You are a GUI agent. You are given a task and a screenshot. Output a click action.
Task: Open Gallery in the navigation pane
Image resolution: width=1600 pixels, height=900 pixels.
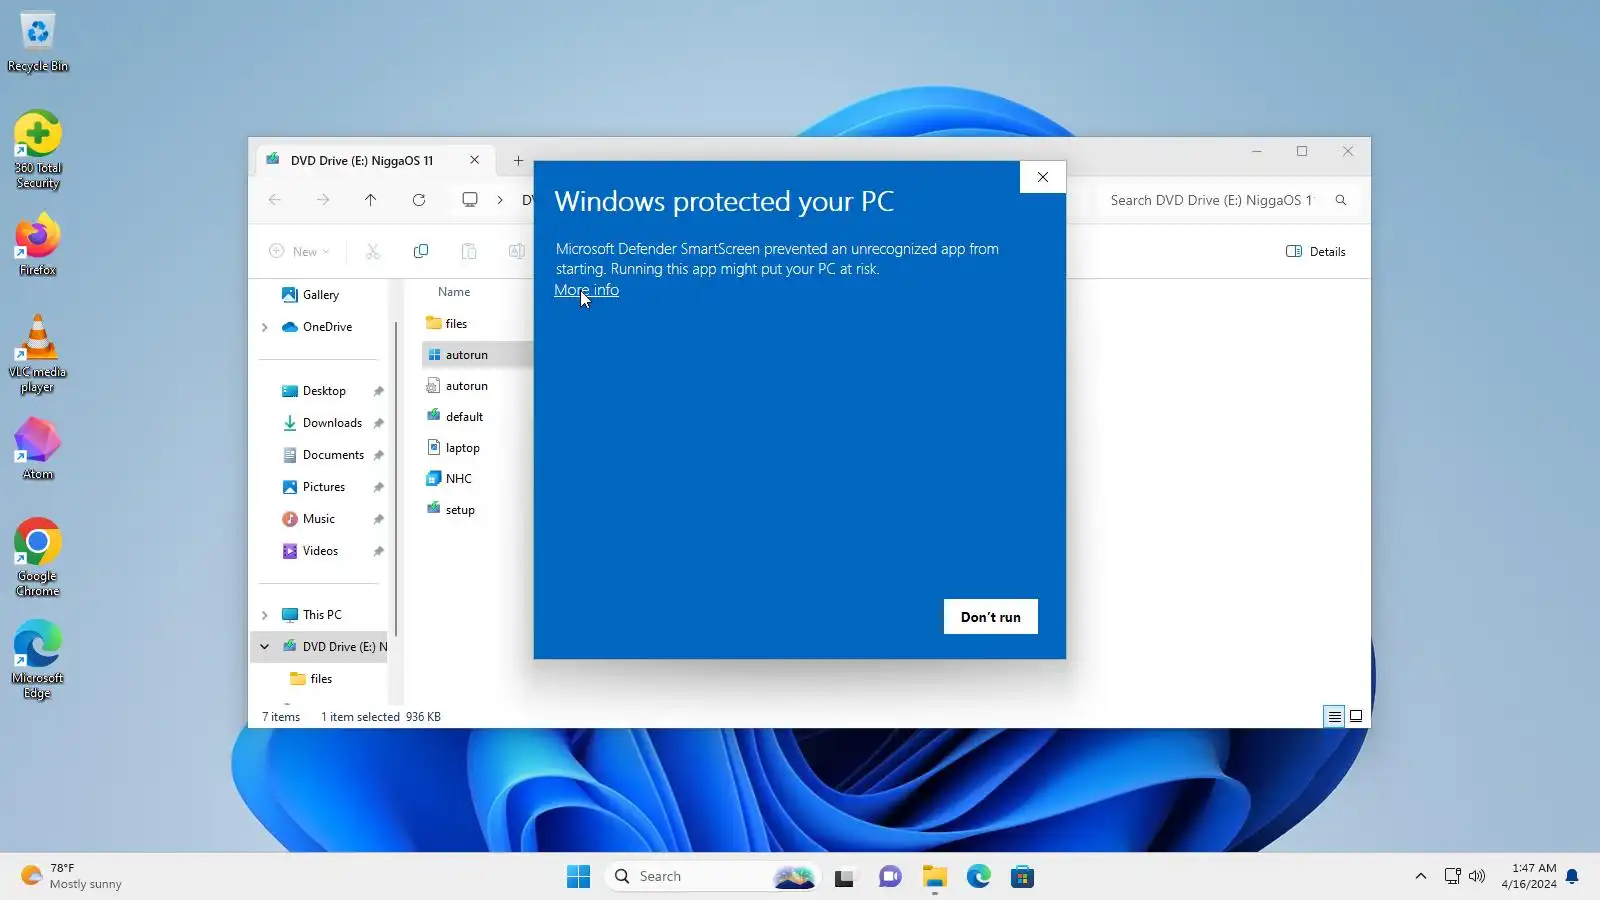(x=310, y=295)
